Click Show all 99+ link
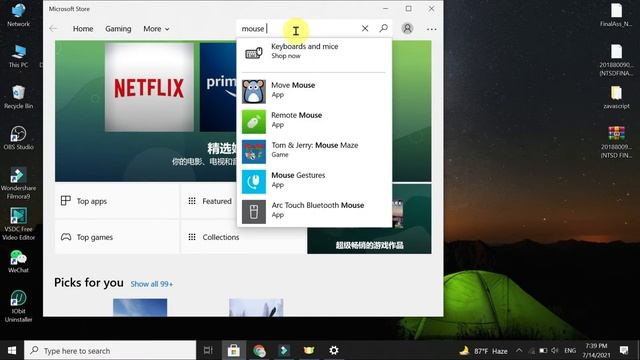The height and width of the screenshot is (360, 640). click(x=152, y=284)
